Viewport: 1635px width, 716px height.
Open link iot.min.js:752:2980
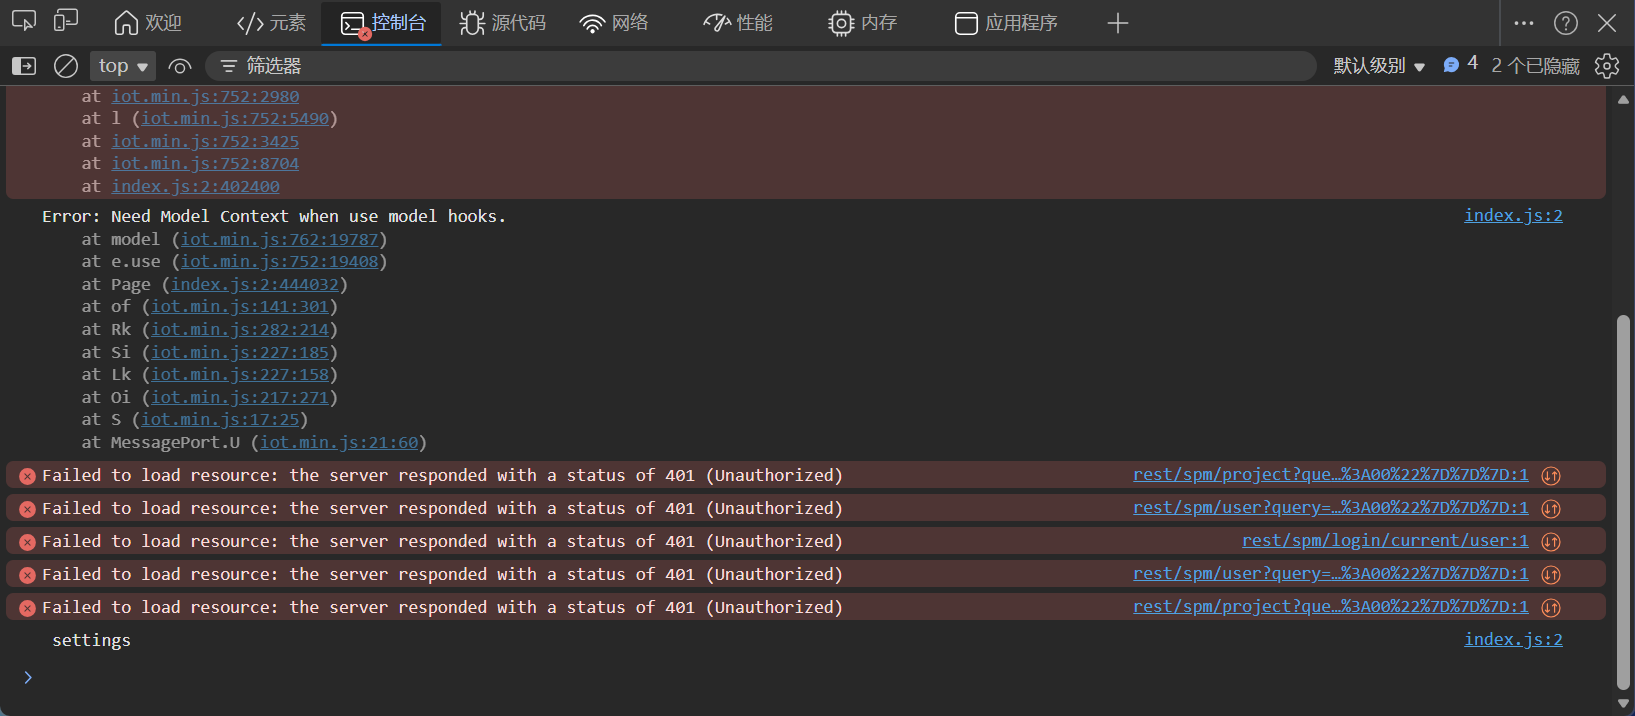(205, 96)
